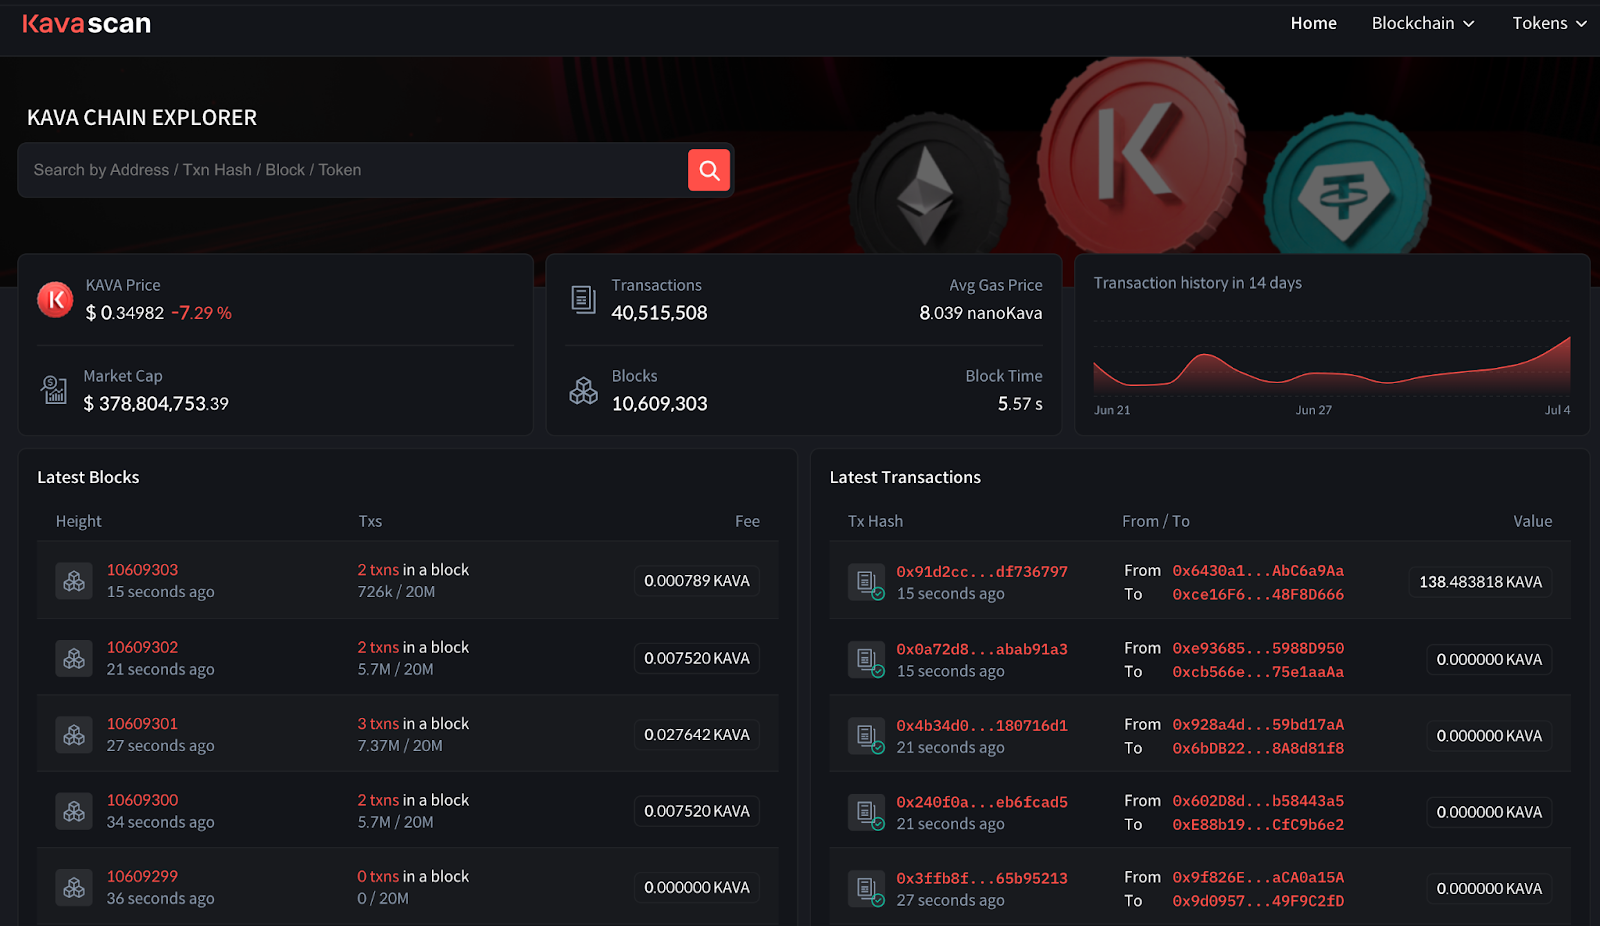
Task: Open recipient address 0x6bDB22...8A8d81f8
Action: pyautogui.click(x=1258, y=748)
